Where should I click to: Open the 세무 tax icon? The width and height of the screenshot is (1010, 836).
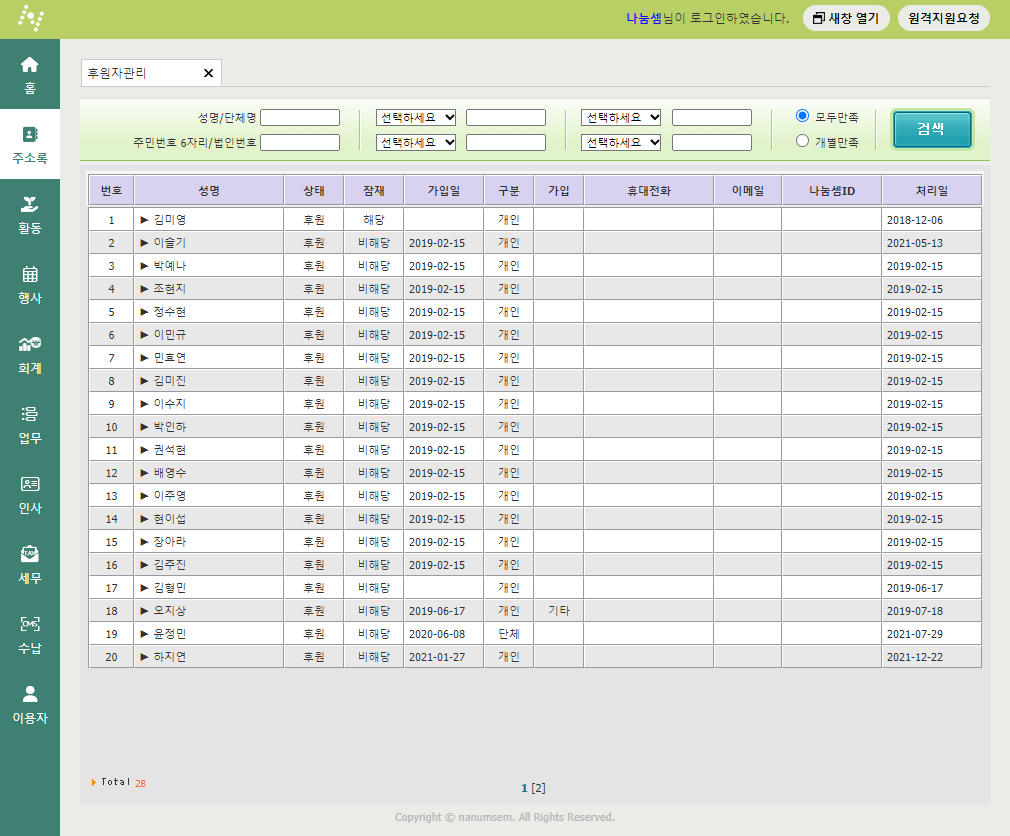(x=30, y=554)
